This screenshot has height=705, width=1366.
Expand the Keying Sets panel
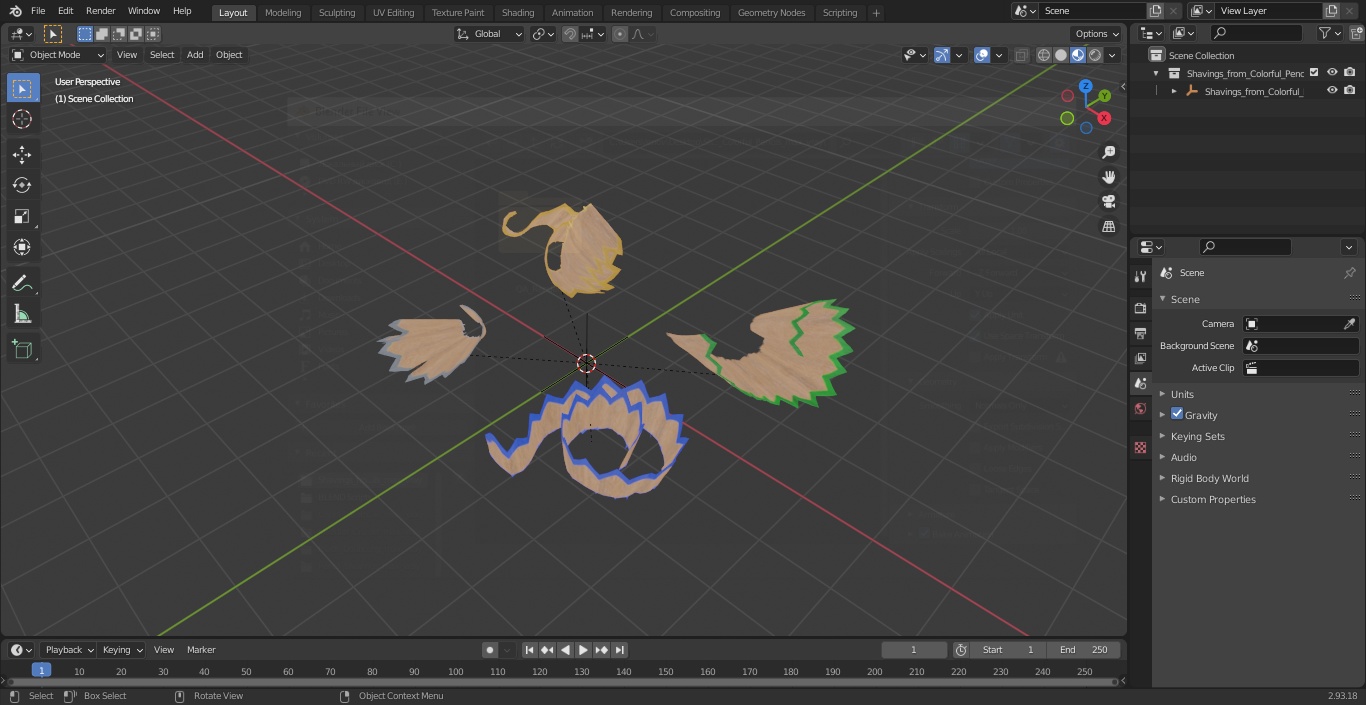click(1197, 436)
